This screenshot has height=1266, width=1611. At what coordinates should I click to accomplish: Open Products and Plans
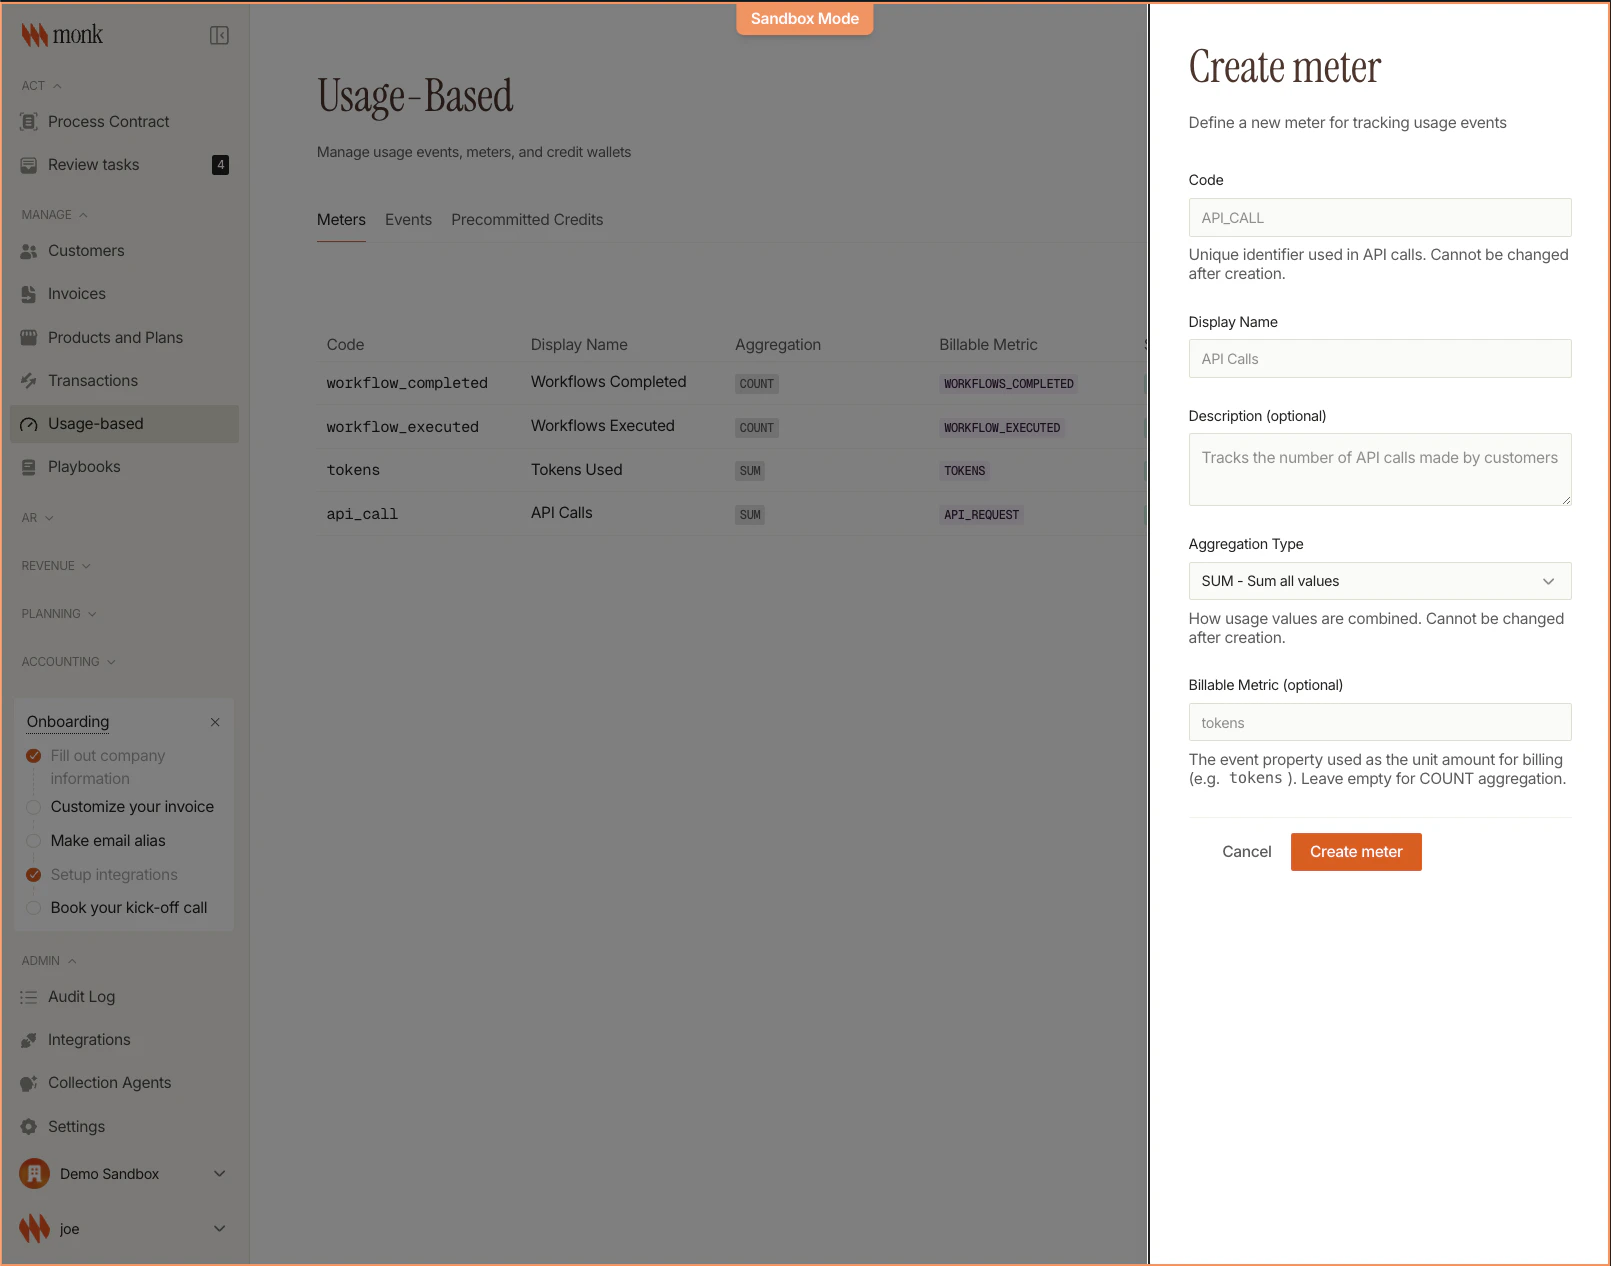[x=115, y=337]
